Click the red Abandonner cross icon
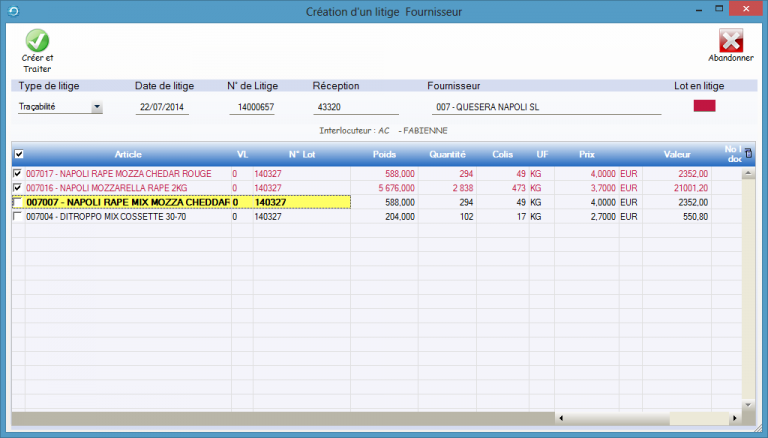This screenshot has height=438, width=768. coord(731,40)
